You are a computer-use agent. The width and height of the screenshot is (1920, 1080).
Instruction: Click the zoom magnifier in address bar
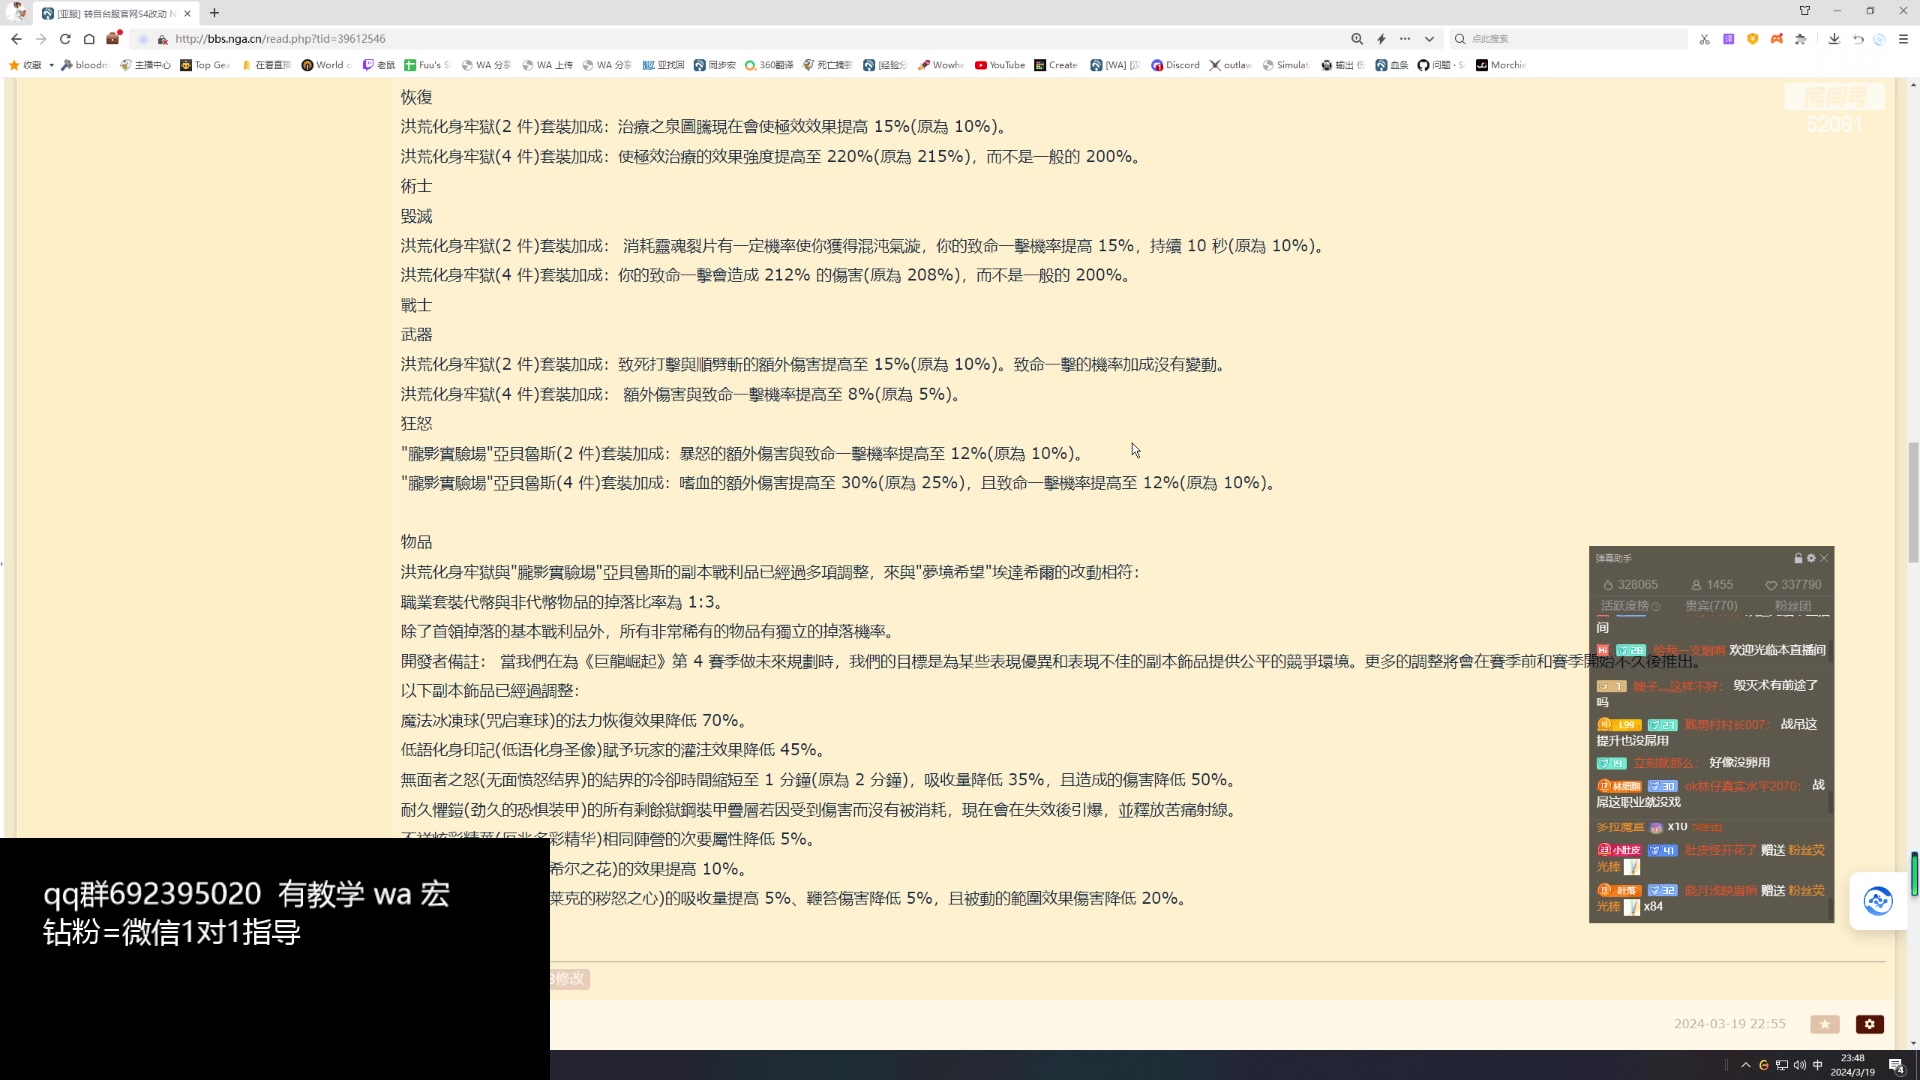[x=1357, y=39]
